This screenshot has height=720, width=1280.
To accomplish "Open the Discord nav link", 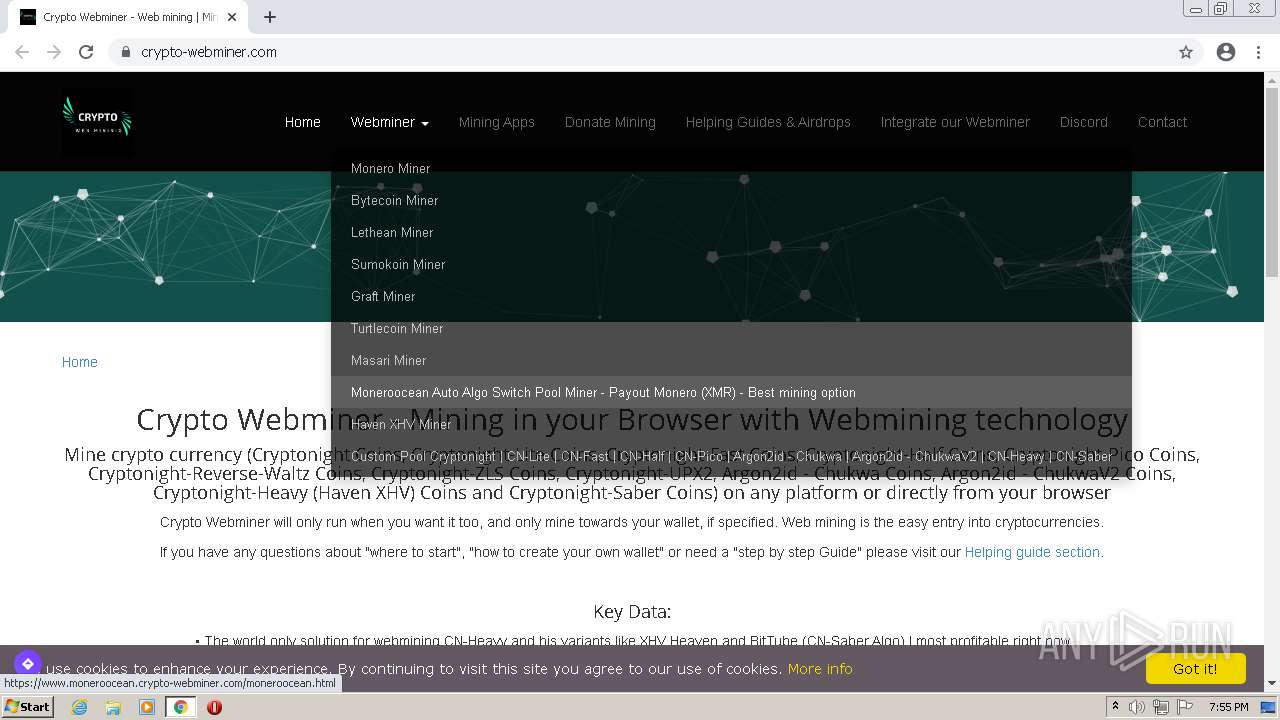I will [1084, 122].
